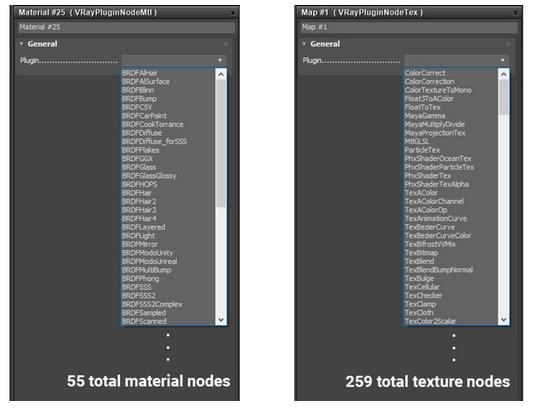Select TexClamp entry

coord(420,304)
